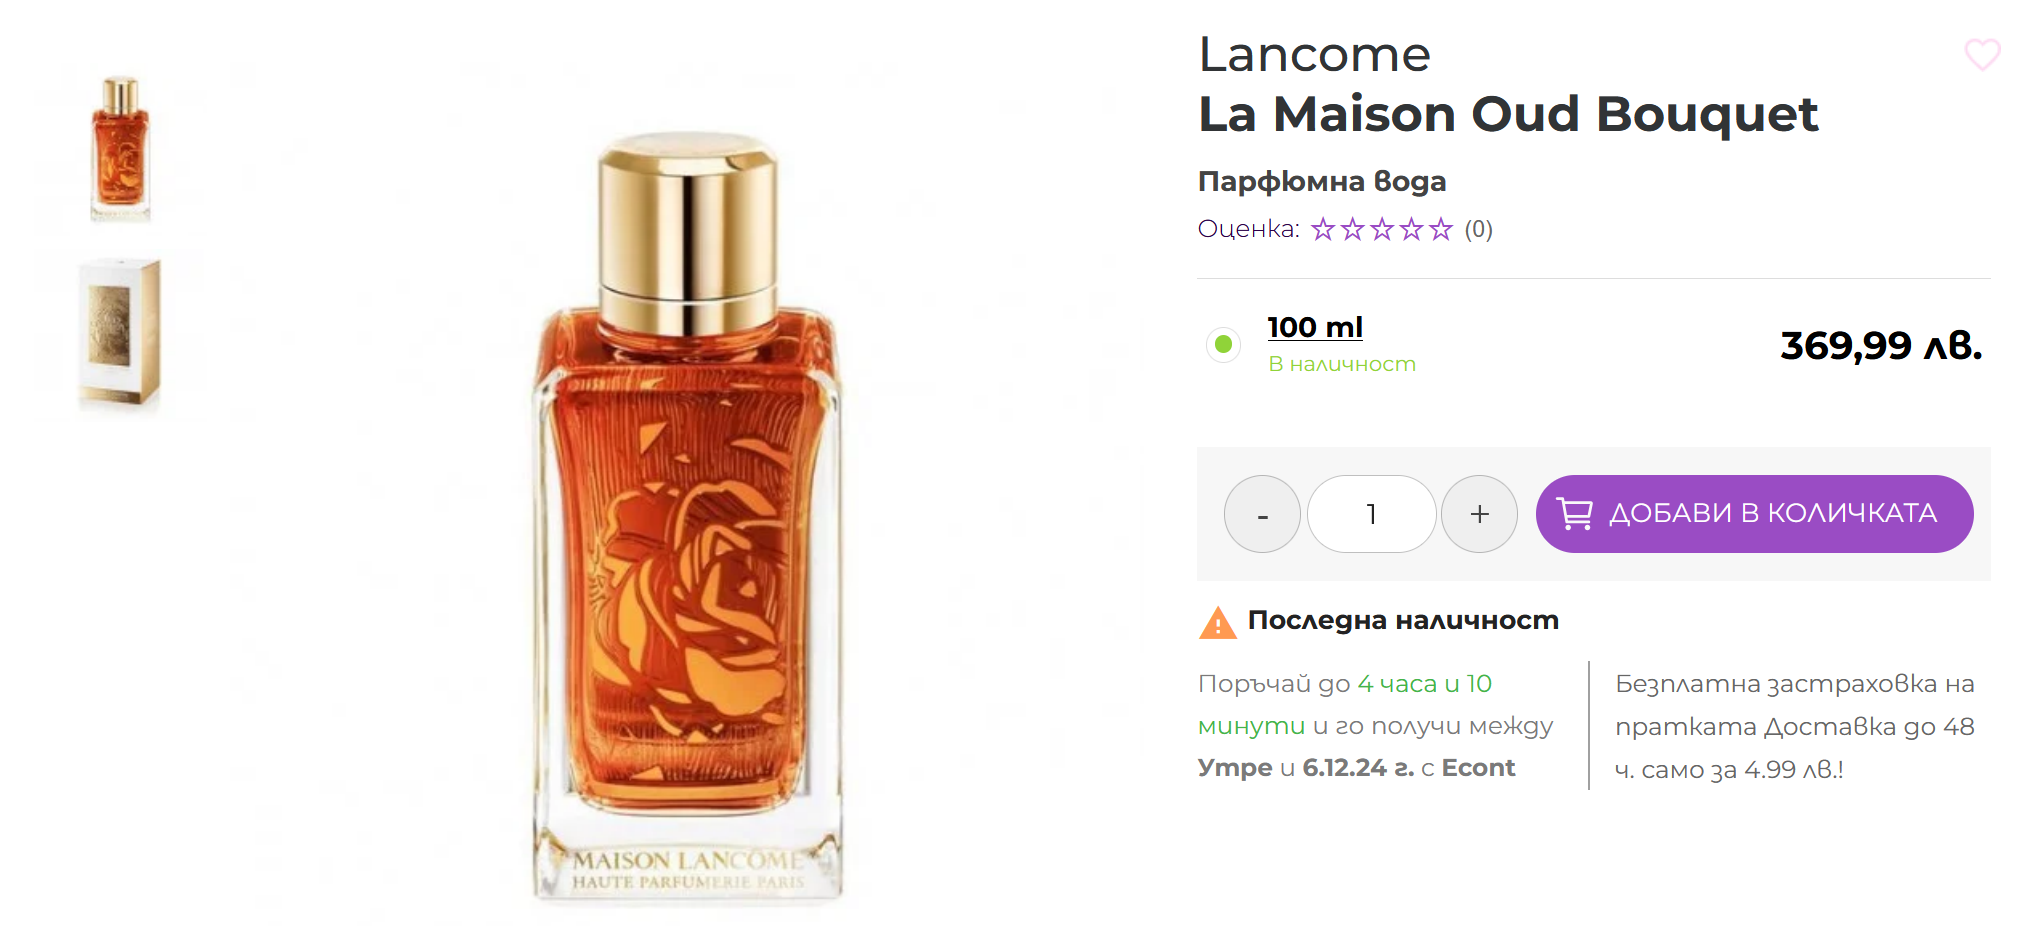
Task: Click the 369,99 лв. price
Action: point(1881,346)
